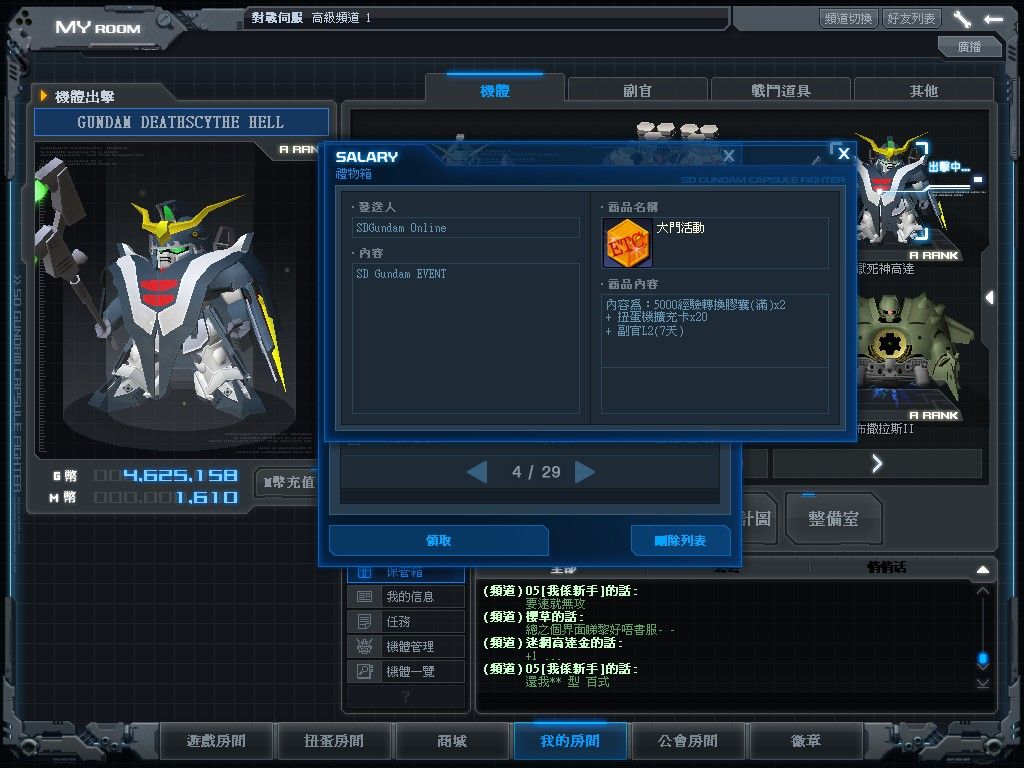The width and height of the screenshot is (1024, 768).
Task: Open 我的信息 menu entry
Action: click(406, 596)
